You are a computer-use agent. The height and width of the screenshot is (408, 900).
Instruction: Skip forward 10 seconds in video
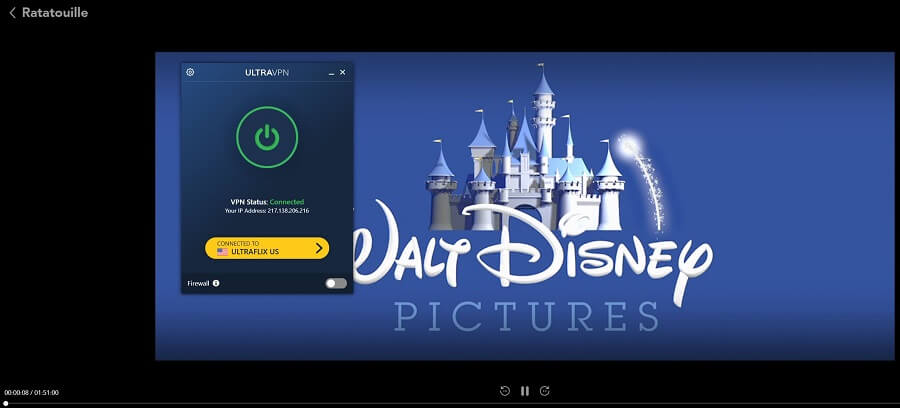tap(545, 391)
